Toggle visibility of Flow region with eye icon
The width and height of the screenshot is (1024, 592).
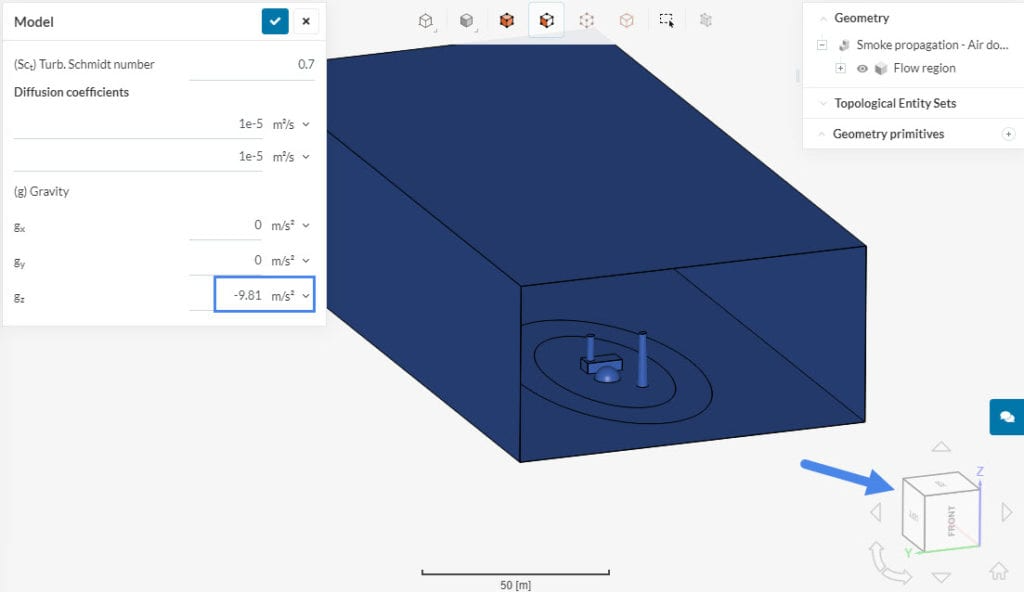[x=863, y=68]
